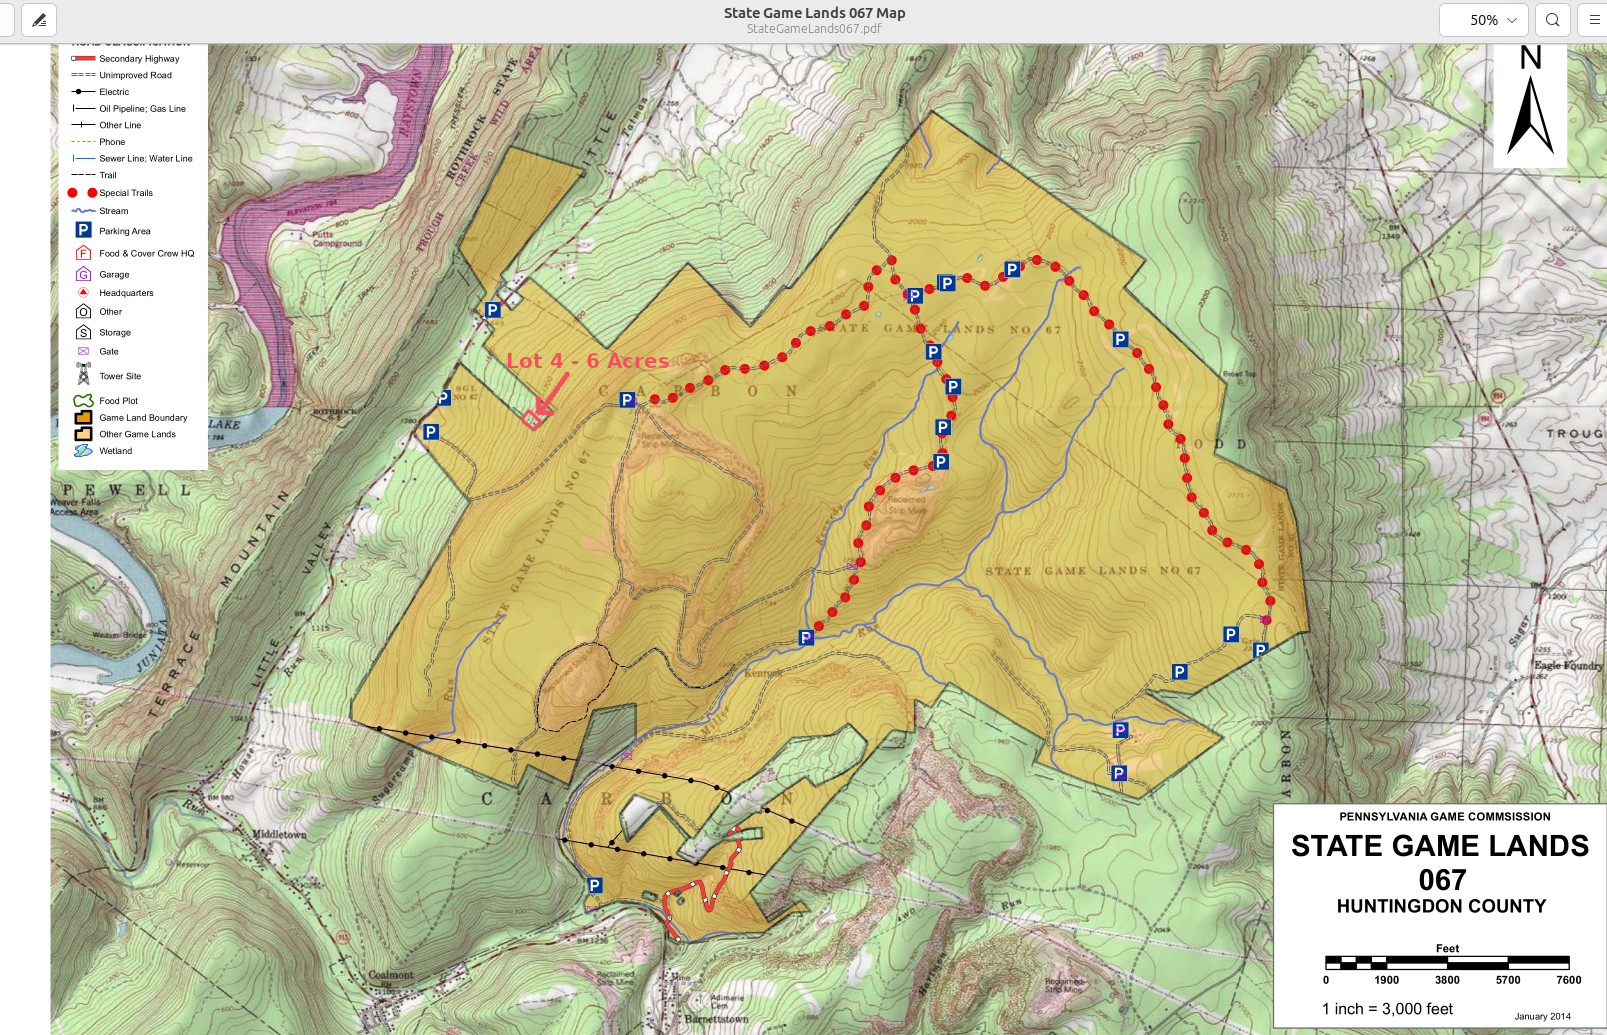Click the 'Unimproved Road' legend label
1607x1035 pixels.
tap(135, 75)
